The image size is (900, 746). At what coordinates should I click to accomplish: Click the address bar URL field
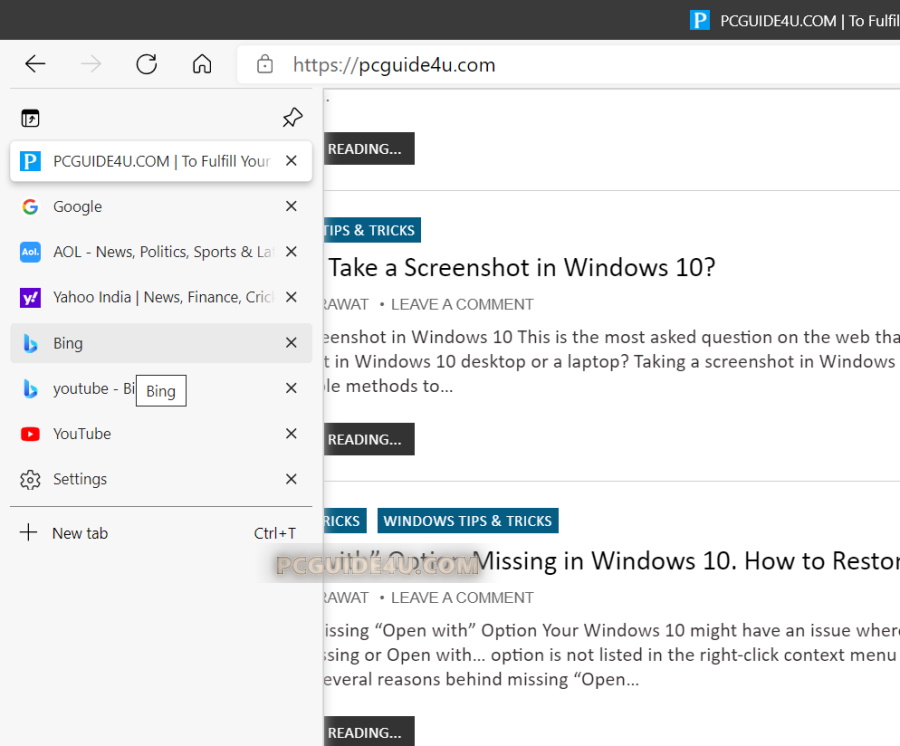(560, 65)
